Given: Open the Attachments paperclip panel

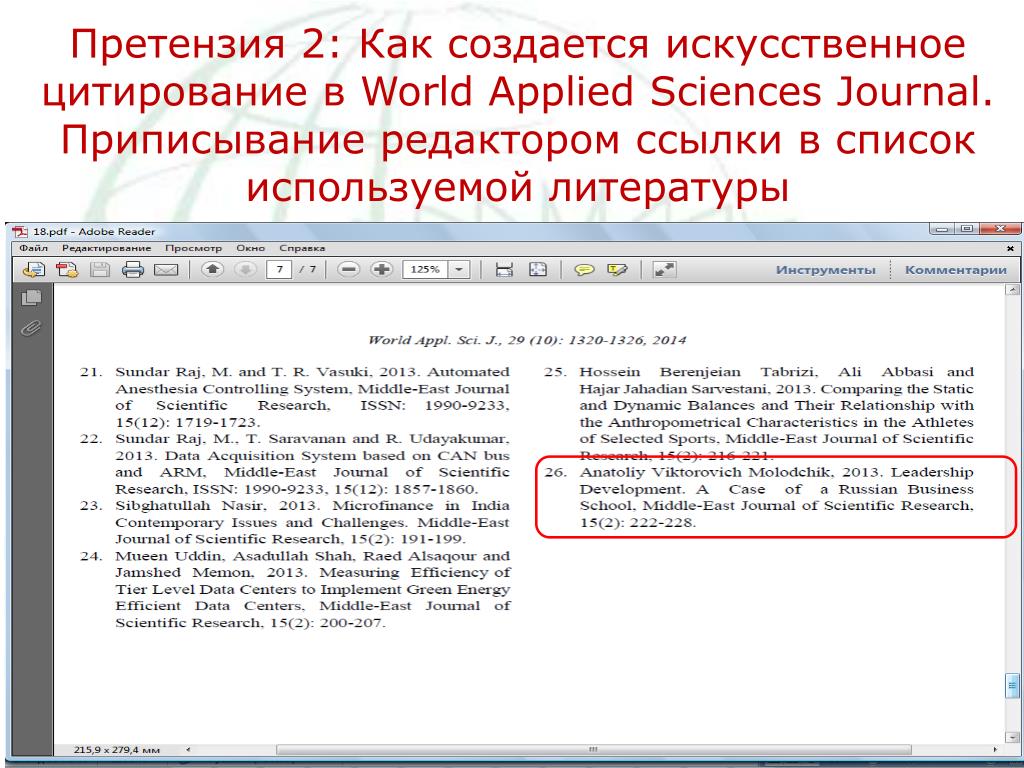Looking at the screenshot, I should point(31,327).
